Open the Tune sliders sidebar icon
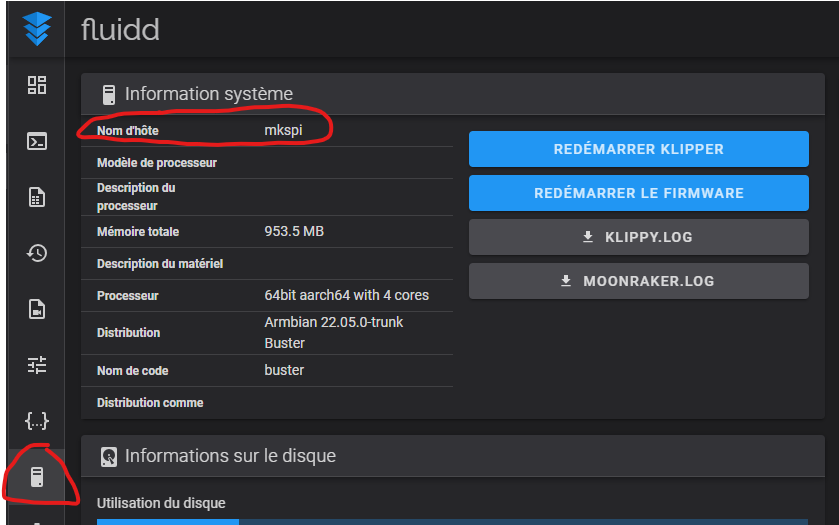 37,365
